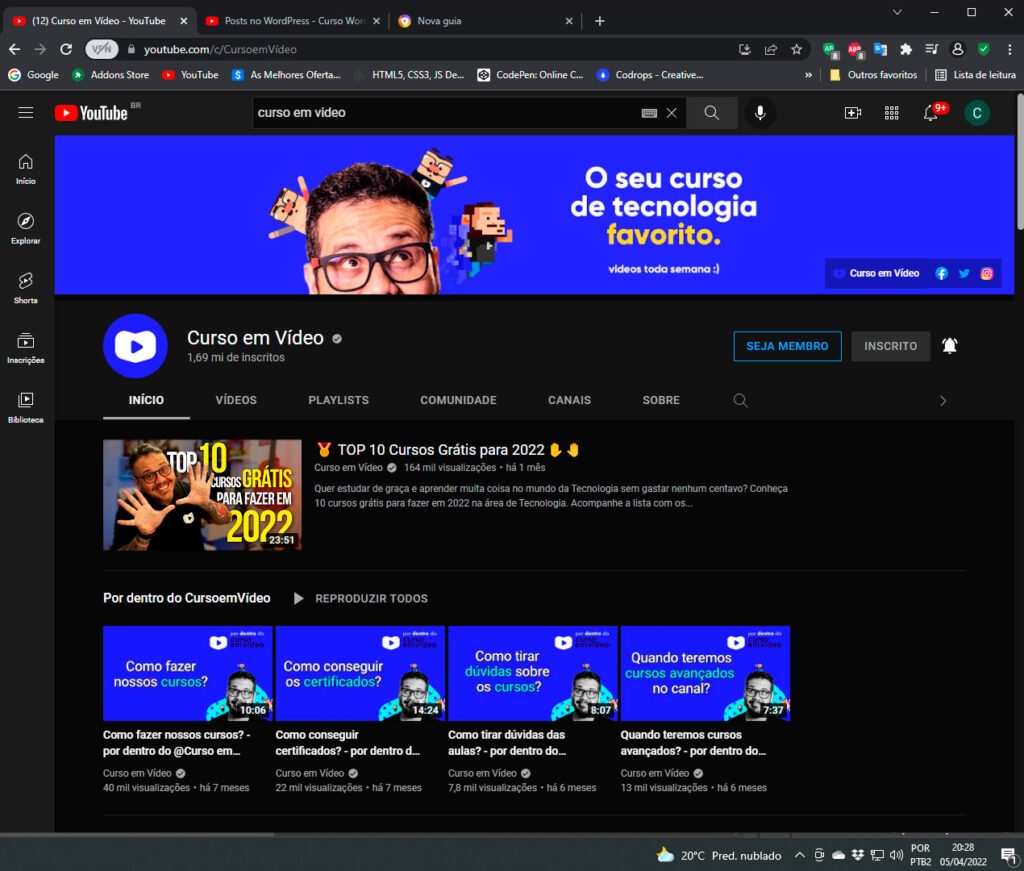1024x871 pixels.
Task: Open Biblioteca in the sidebar
Action: [25, 407]
